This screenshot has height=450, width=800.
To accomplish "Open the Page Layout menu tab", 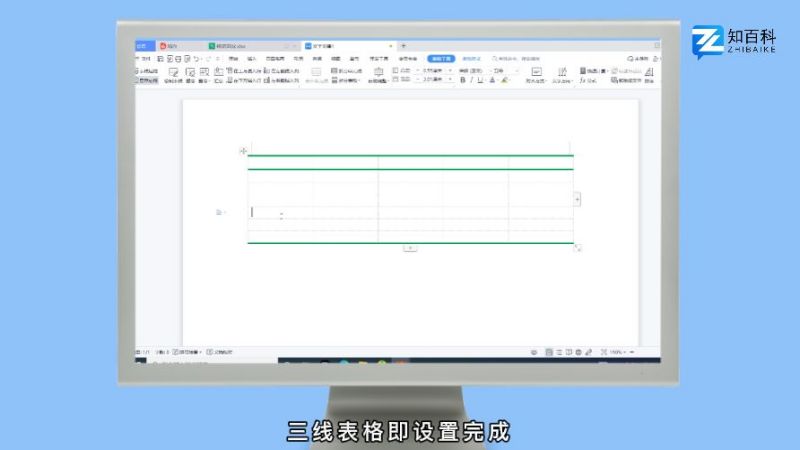I will [x=275, y=59].
